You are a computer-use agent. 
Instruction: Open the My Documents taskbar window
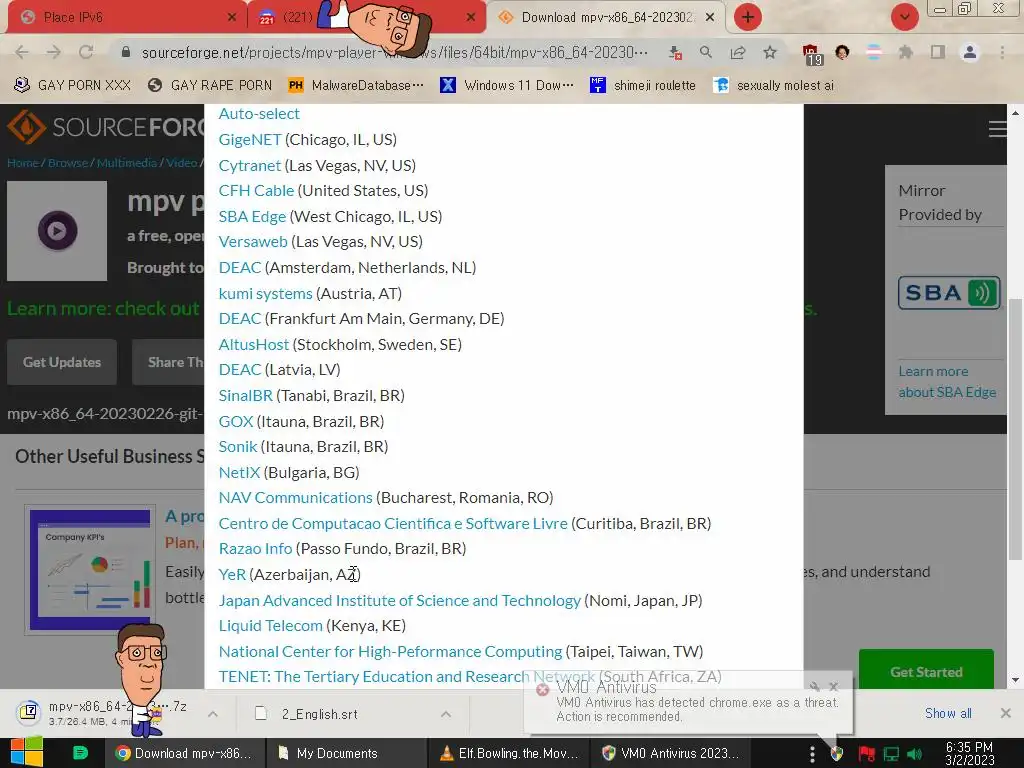click(x=346, y=753)
